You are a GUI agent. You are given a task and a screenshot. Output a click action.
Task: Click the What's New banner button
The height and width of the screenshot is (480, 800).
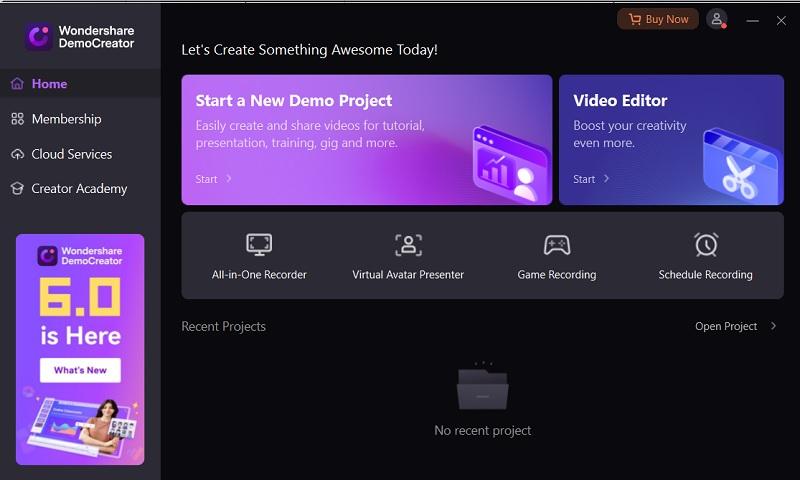click(80, 370)
